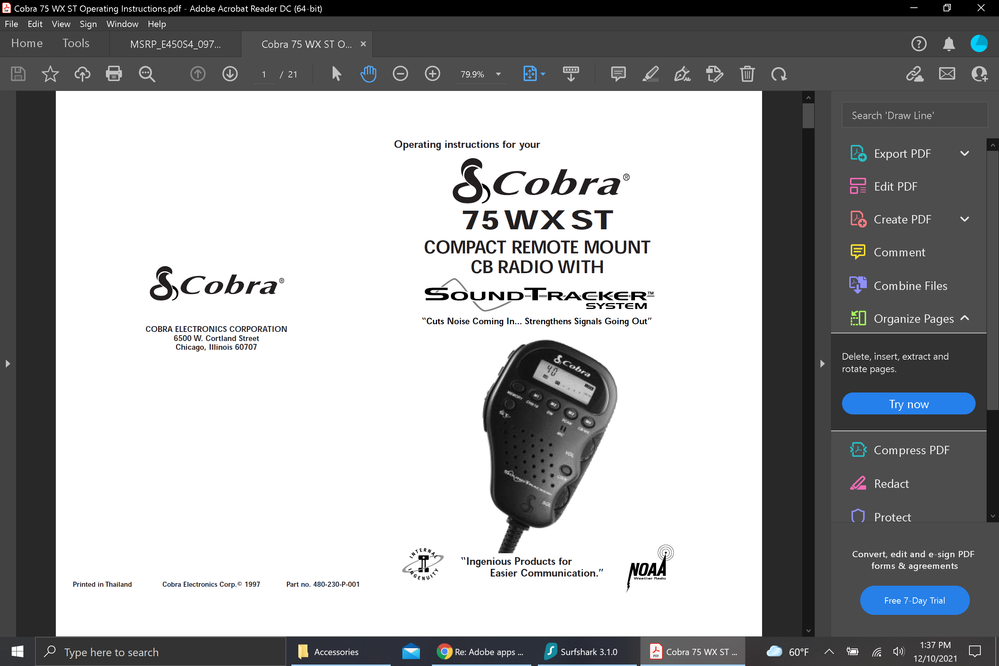The height and width of the screenshot is (666, 999).
Task: Expand the Export PDF options chevron
Action: point(965,154)
